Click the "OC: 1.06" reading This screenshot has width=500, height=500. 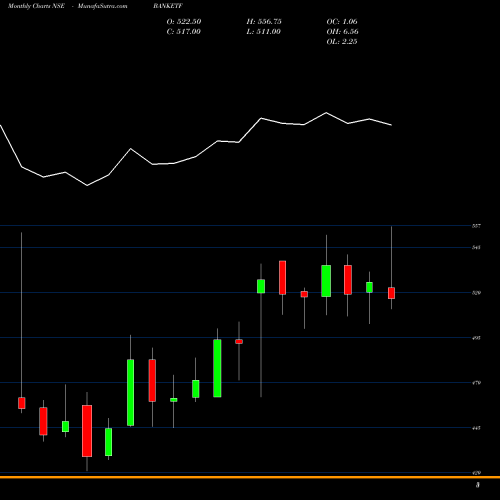tap(342, 21)
